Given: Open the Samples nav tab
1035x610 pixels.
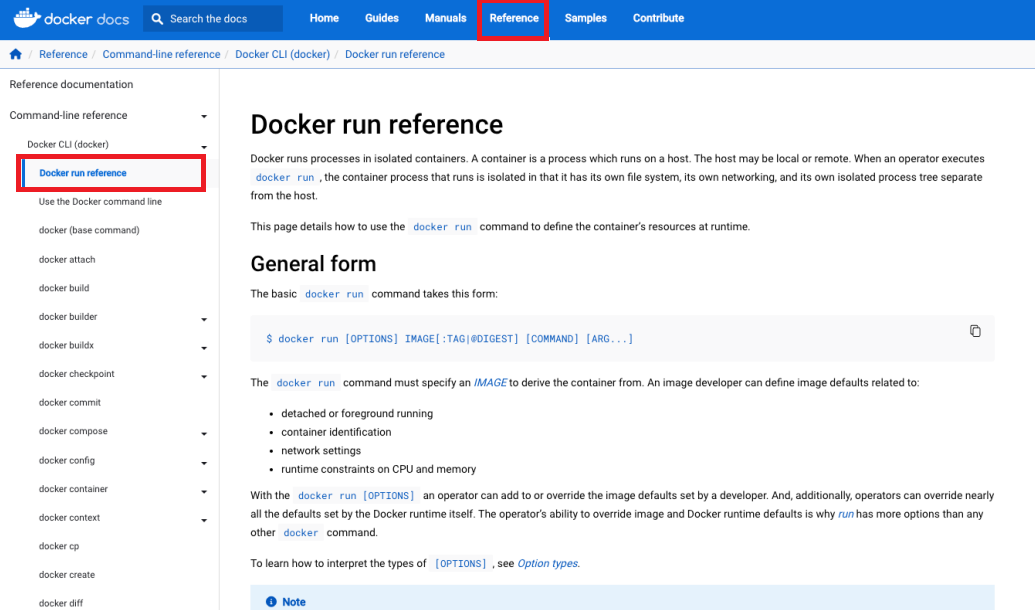Looking at the screenshot, I should 585,18.
